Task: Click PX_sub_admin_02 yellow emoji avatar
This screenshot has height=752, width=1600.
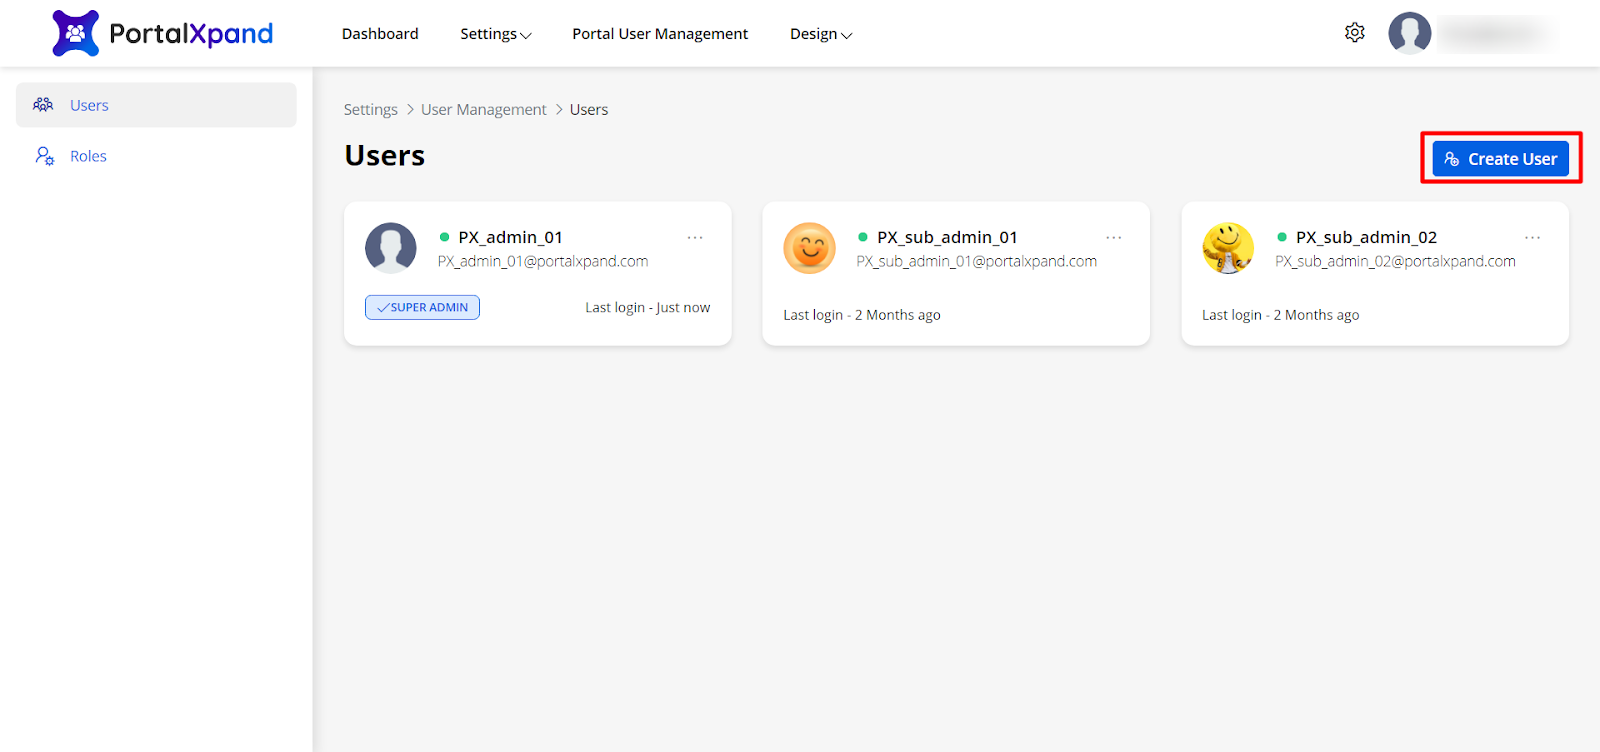Action: point(1228,248)
